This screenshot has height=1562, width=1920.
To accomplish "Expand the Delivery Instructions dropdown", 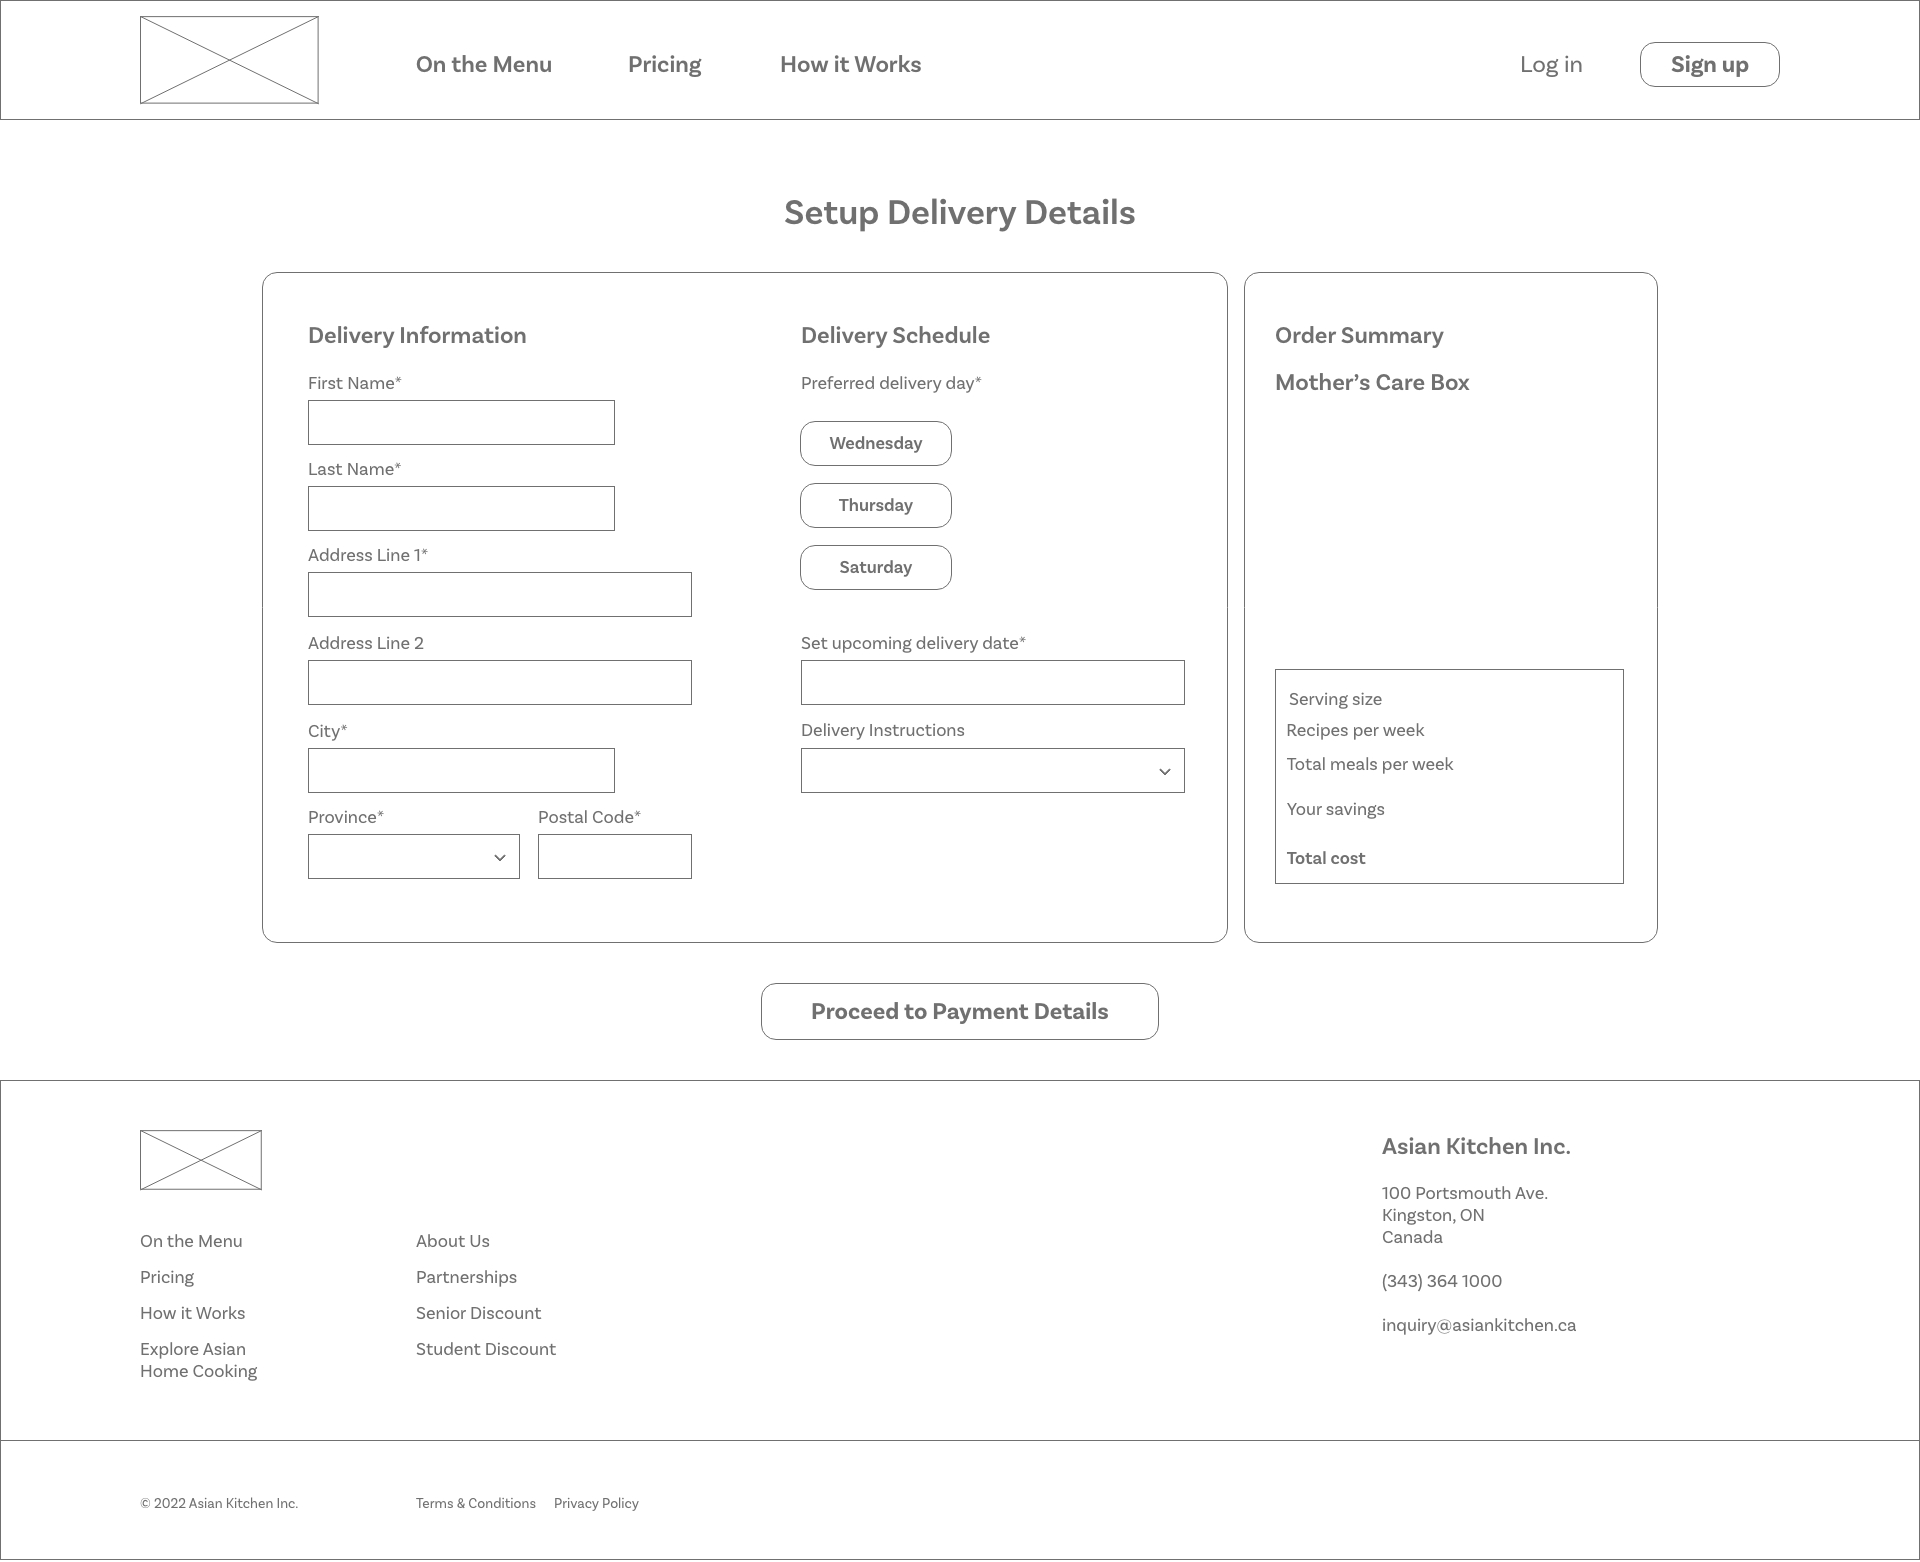I will point(992,771).
